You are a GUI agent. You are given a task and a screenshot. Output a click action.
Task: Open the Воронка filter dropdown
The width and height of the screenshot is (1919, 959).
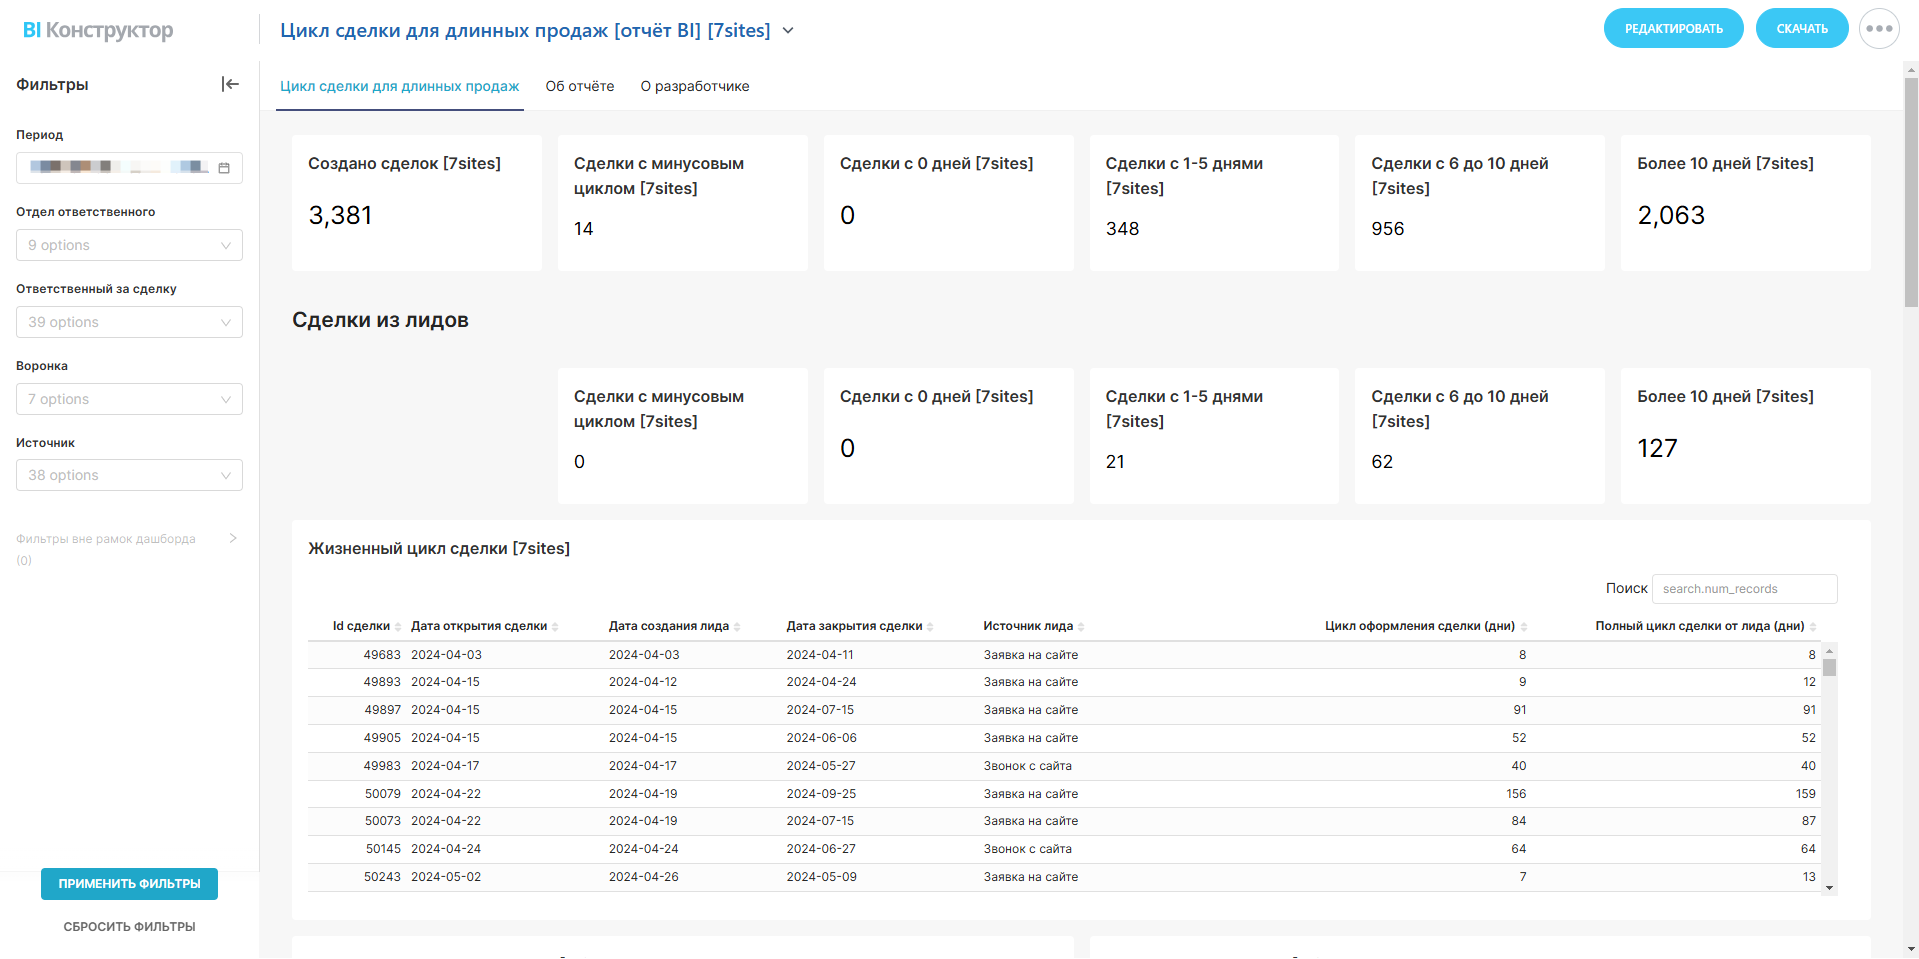[x=129, y=399]
